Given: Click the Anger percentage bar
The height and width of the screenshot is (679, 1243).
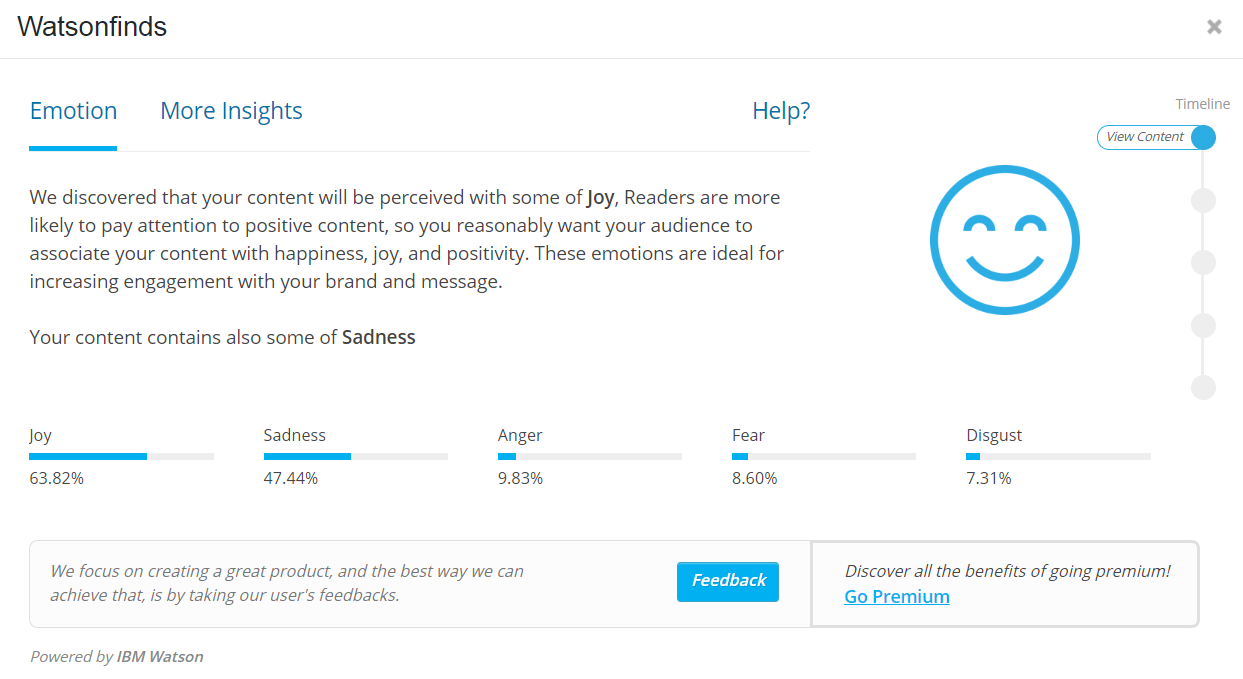Looking at the screenshot, I should 589,456.
